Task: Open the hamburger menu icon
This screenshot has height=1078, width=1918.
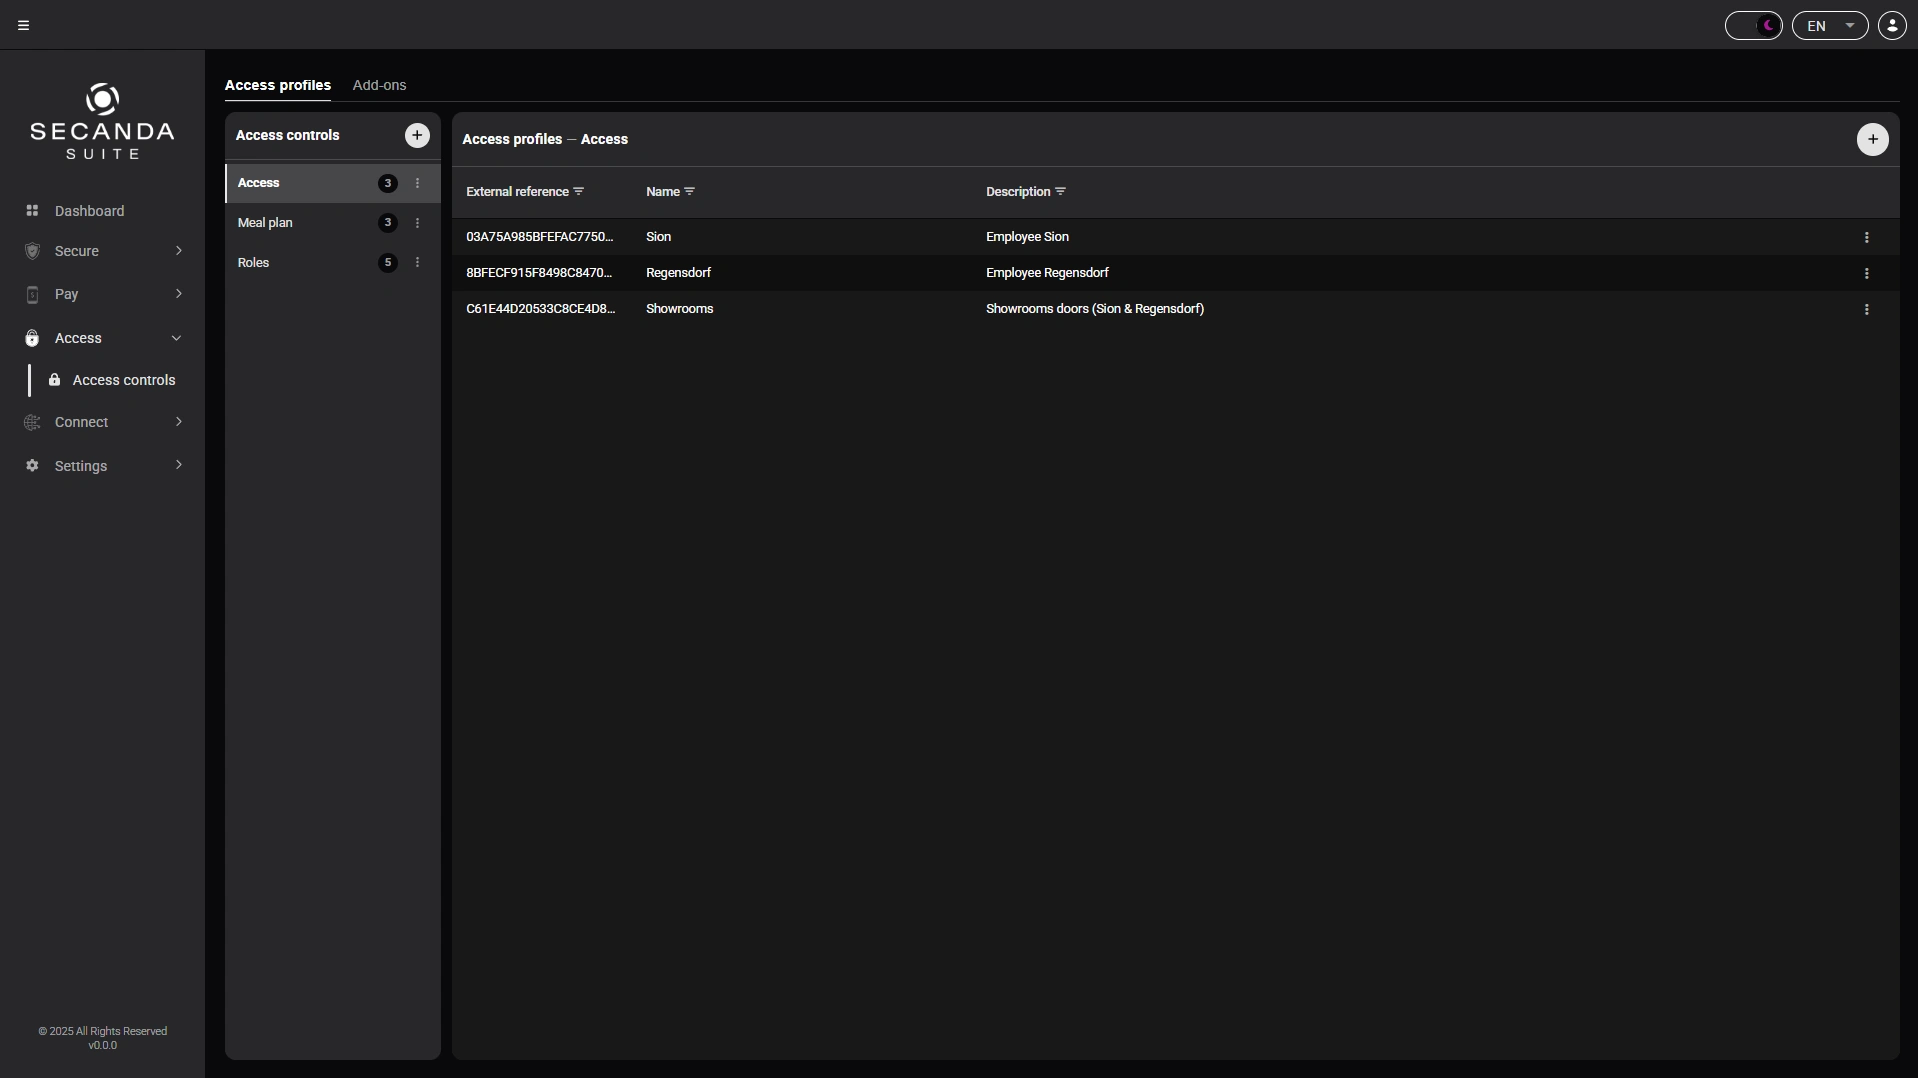Action: click(24, 26)
